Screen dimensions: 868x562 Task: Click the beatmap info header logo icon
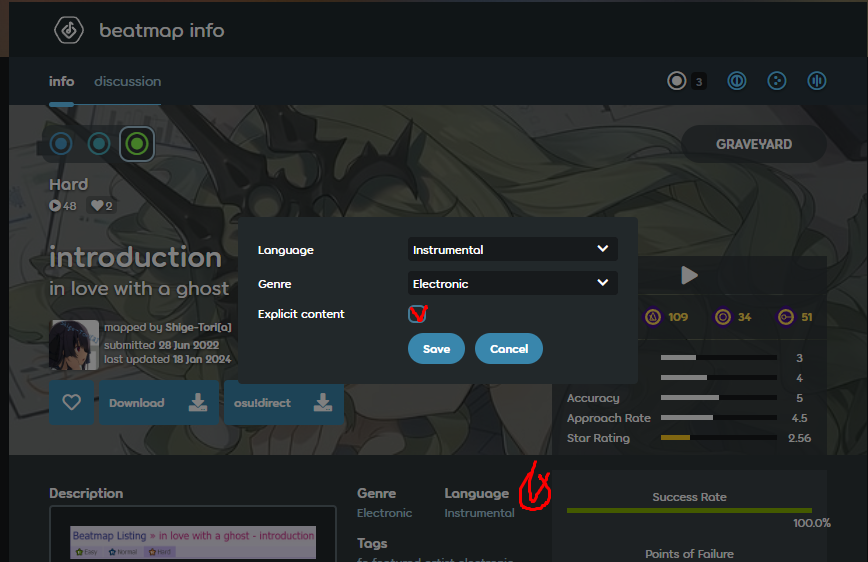pyautogui.click(x=69, y=30)
